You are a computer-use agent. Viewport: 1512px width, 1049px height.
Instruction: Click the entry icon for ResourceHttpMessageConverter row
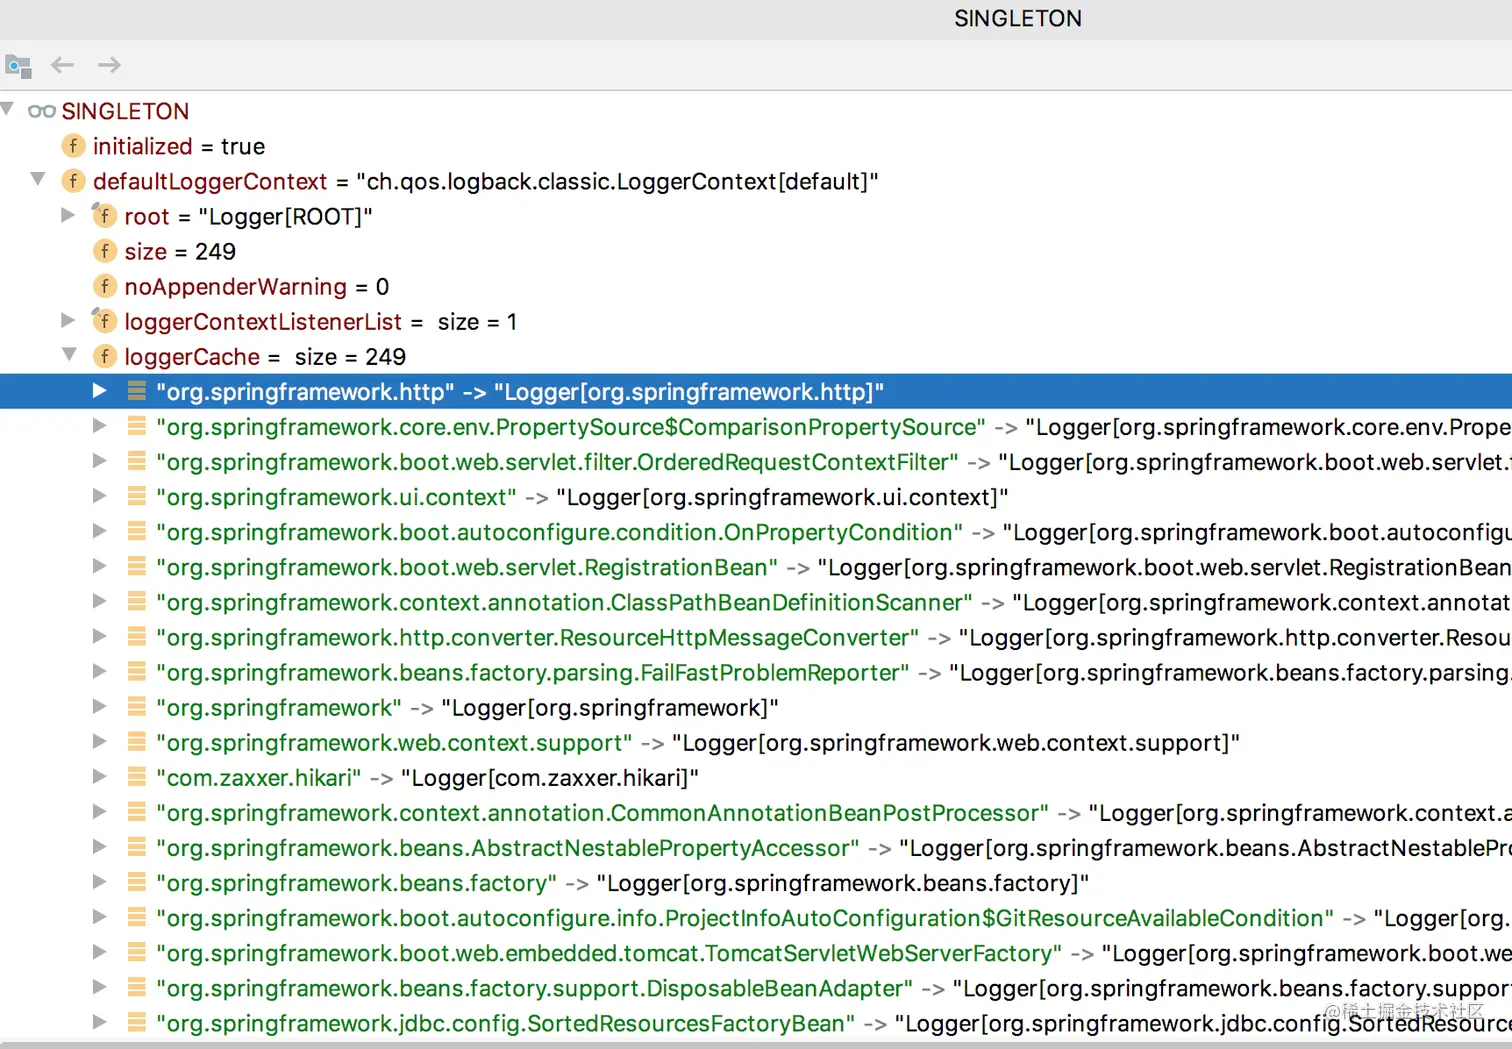point(137,636)
